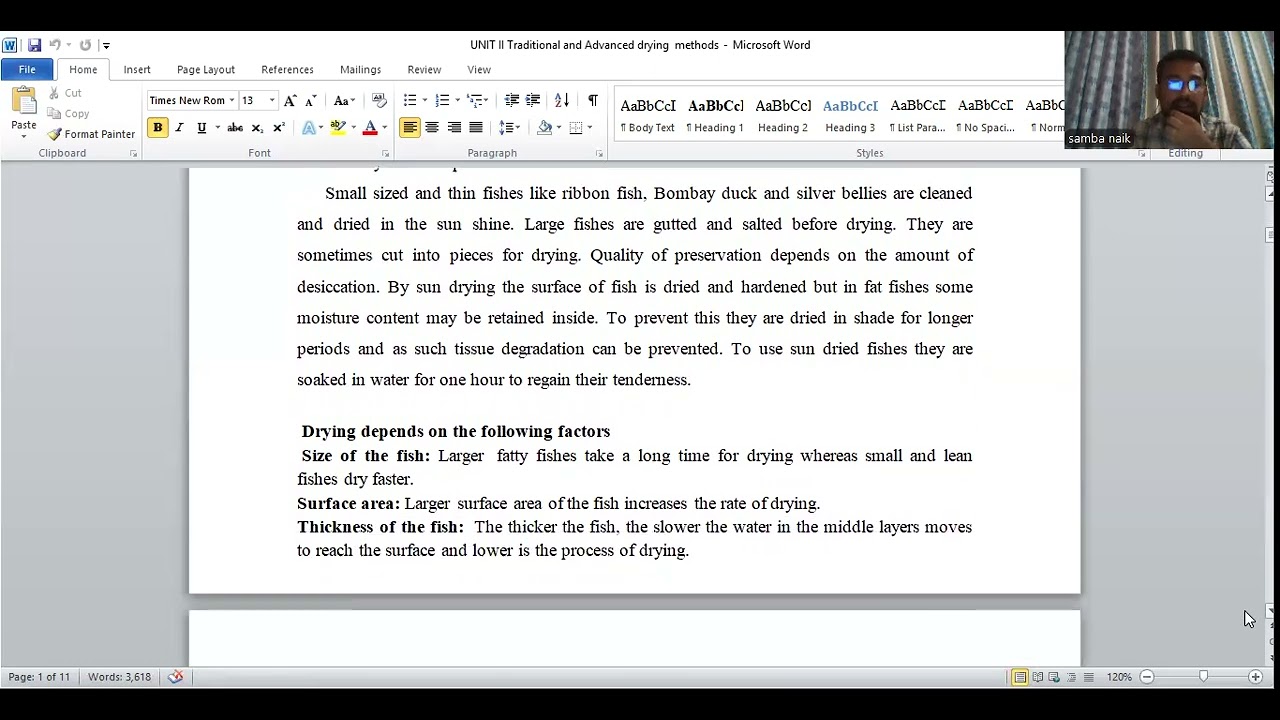The width and height of the screenshot is (1280, 720).
Task: Switch to the Insert tab
Action: (137, 70)
